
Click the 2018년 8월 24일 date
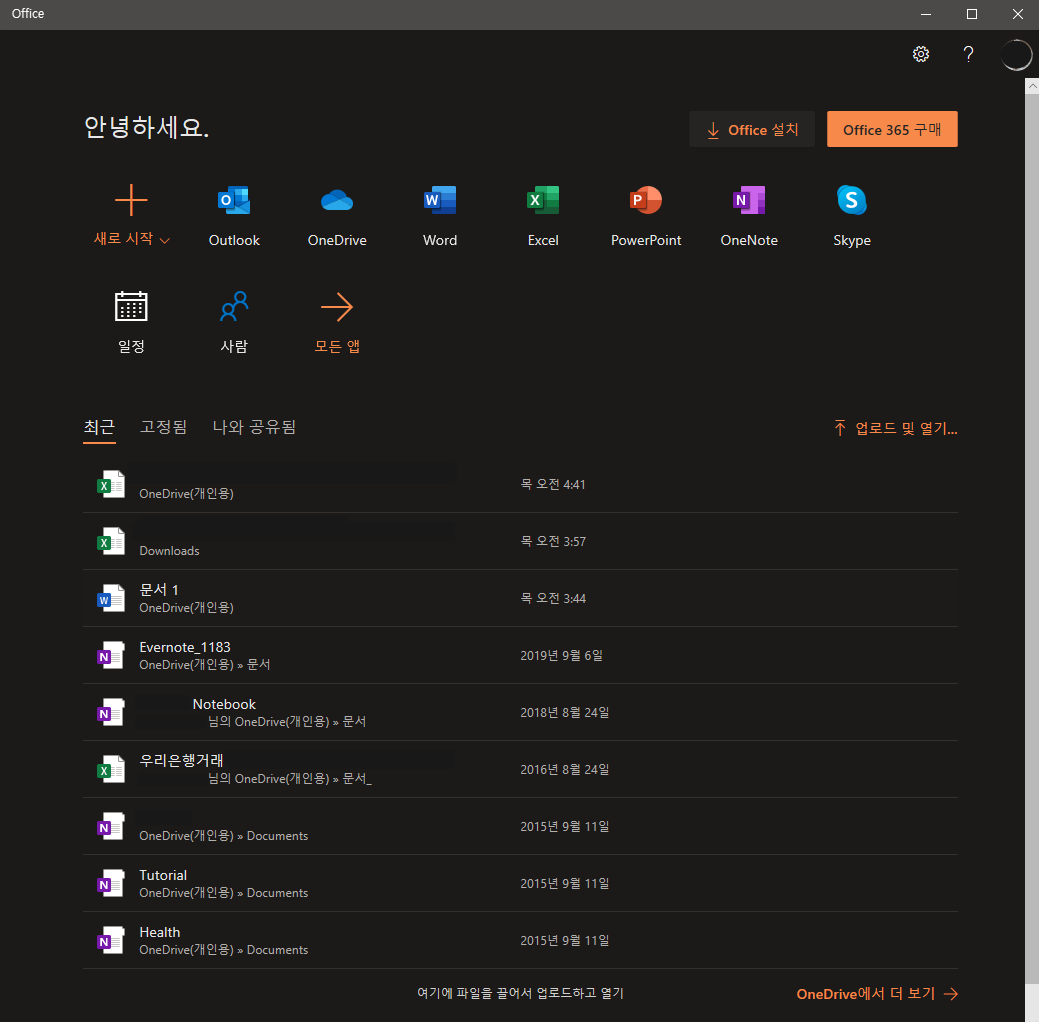pos(565,712)
